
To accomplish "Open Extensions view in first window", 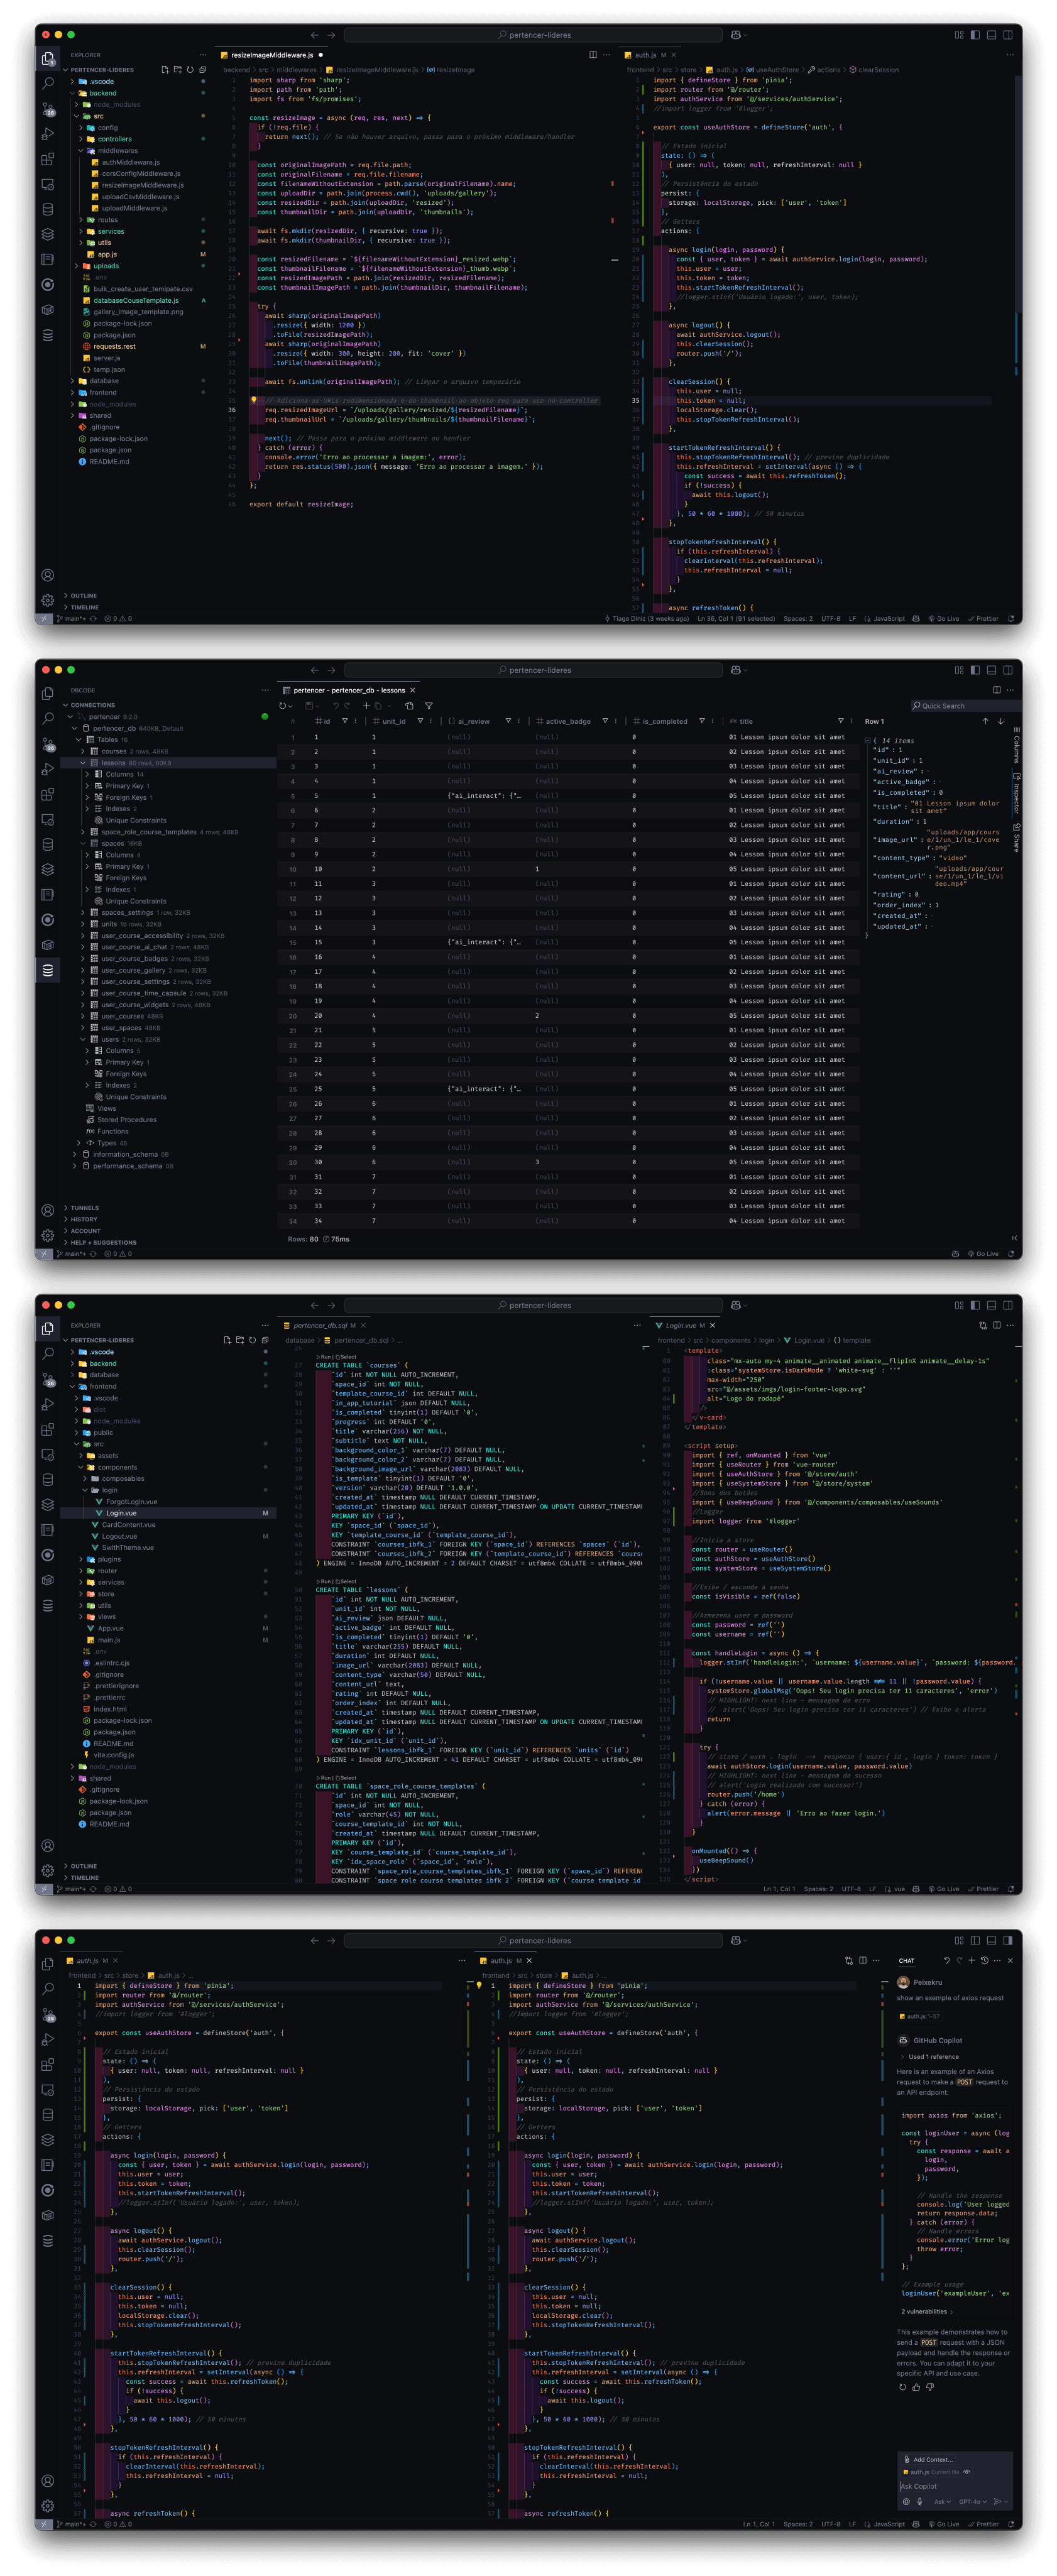I will (x=48, y=159).
